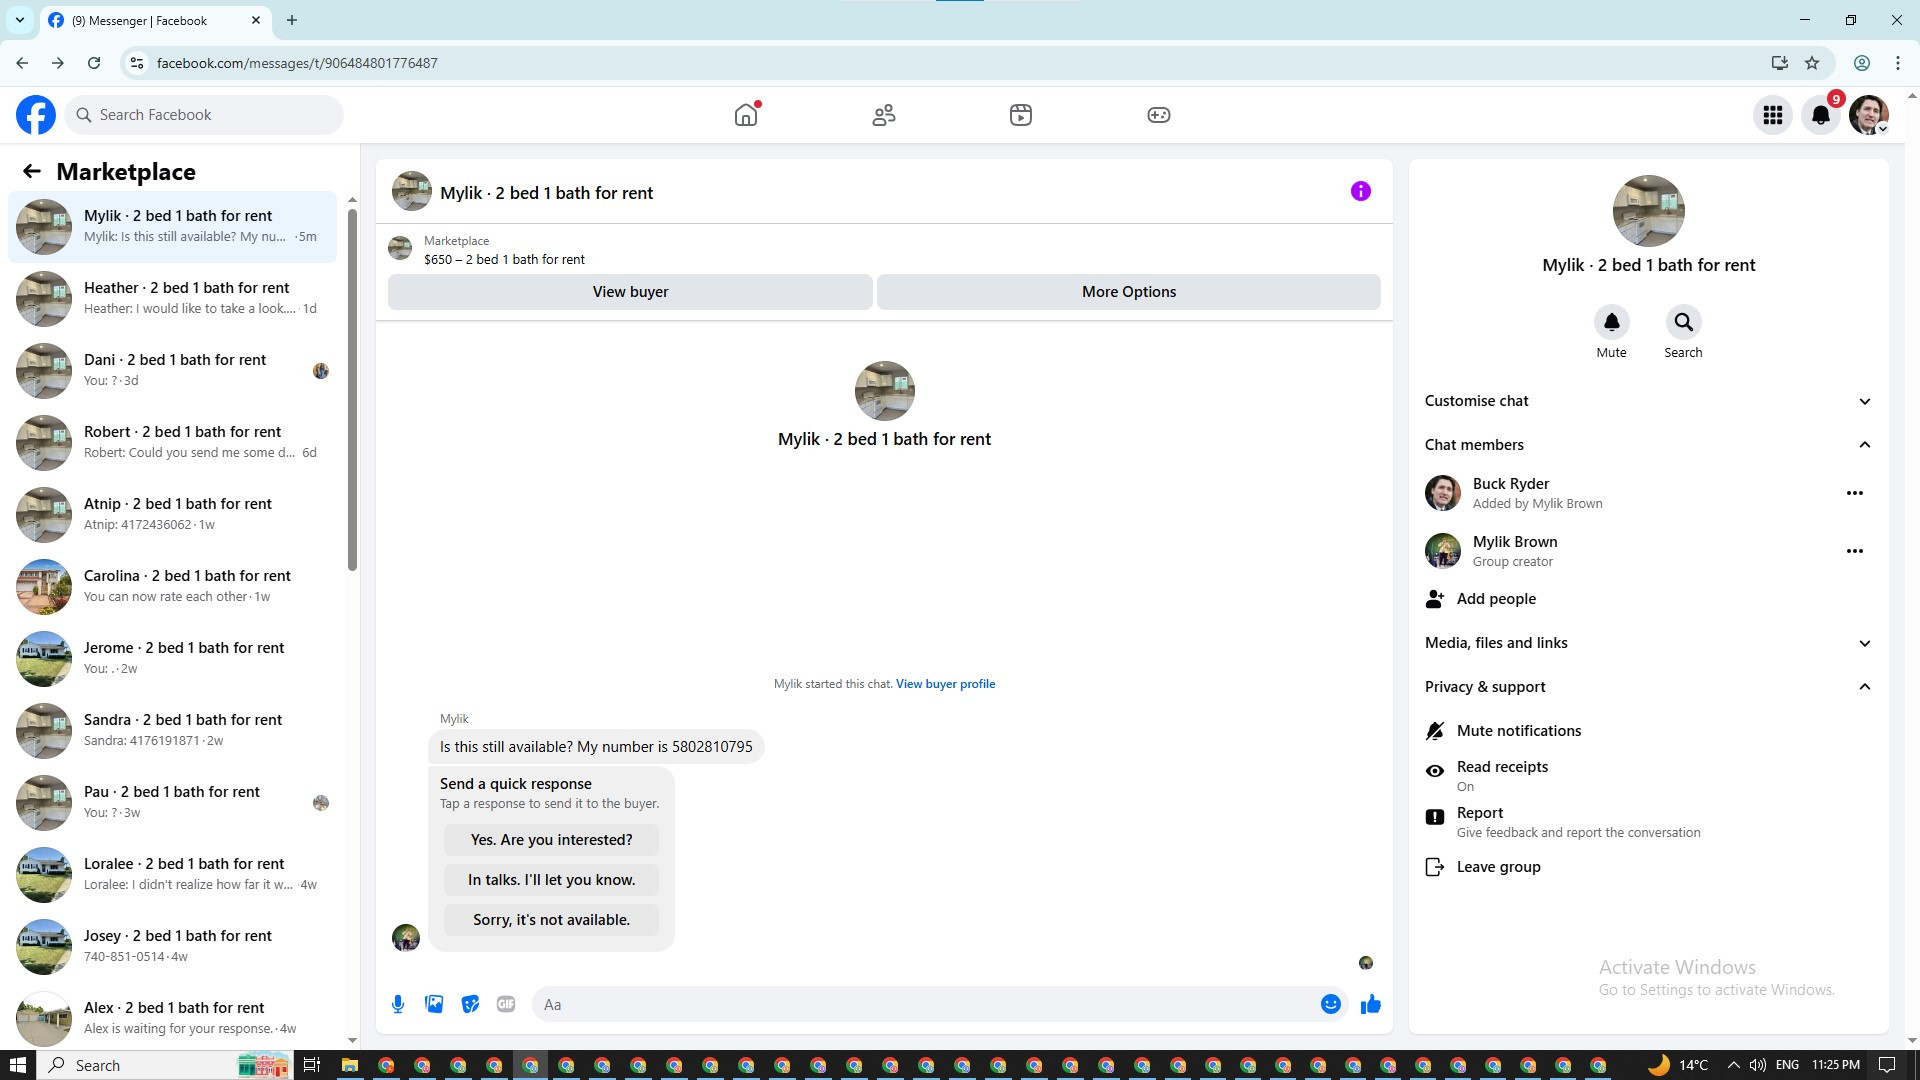Toggle the purple conversation info icon
The image size is (1920, 1080).
tap(1360, 191)
